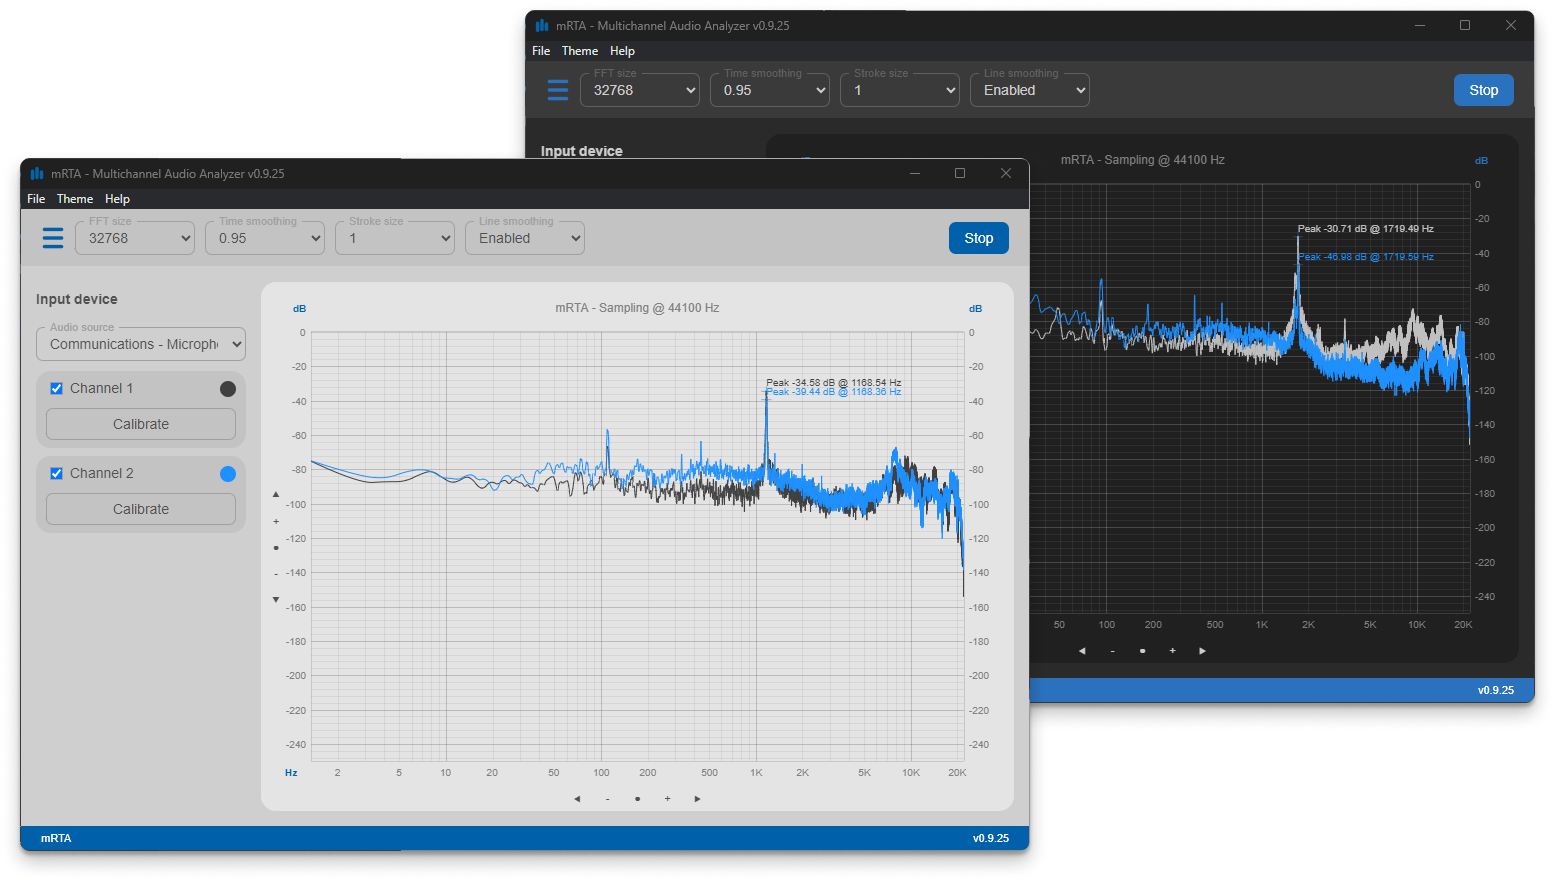Open Stroke size dropdown in dark window

pos(900,90)
